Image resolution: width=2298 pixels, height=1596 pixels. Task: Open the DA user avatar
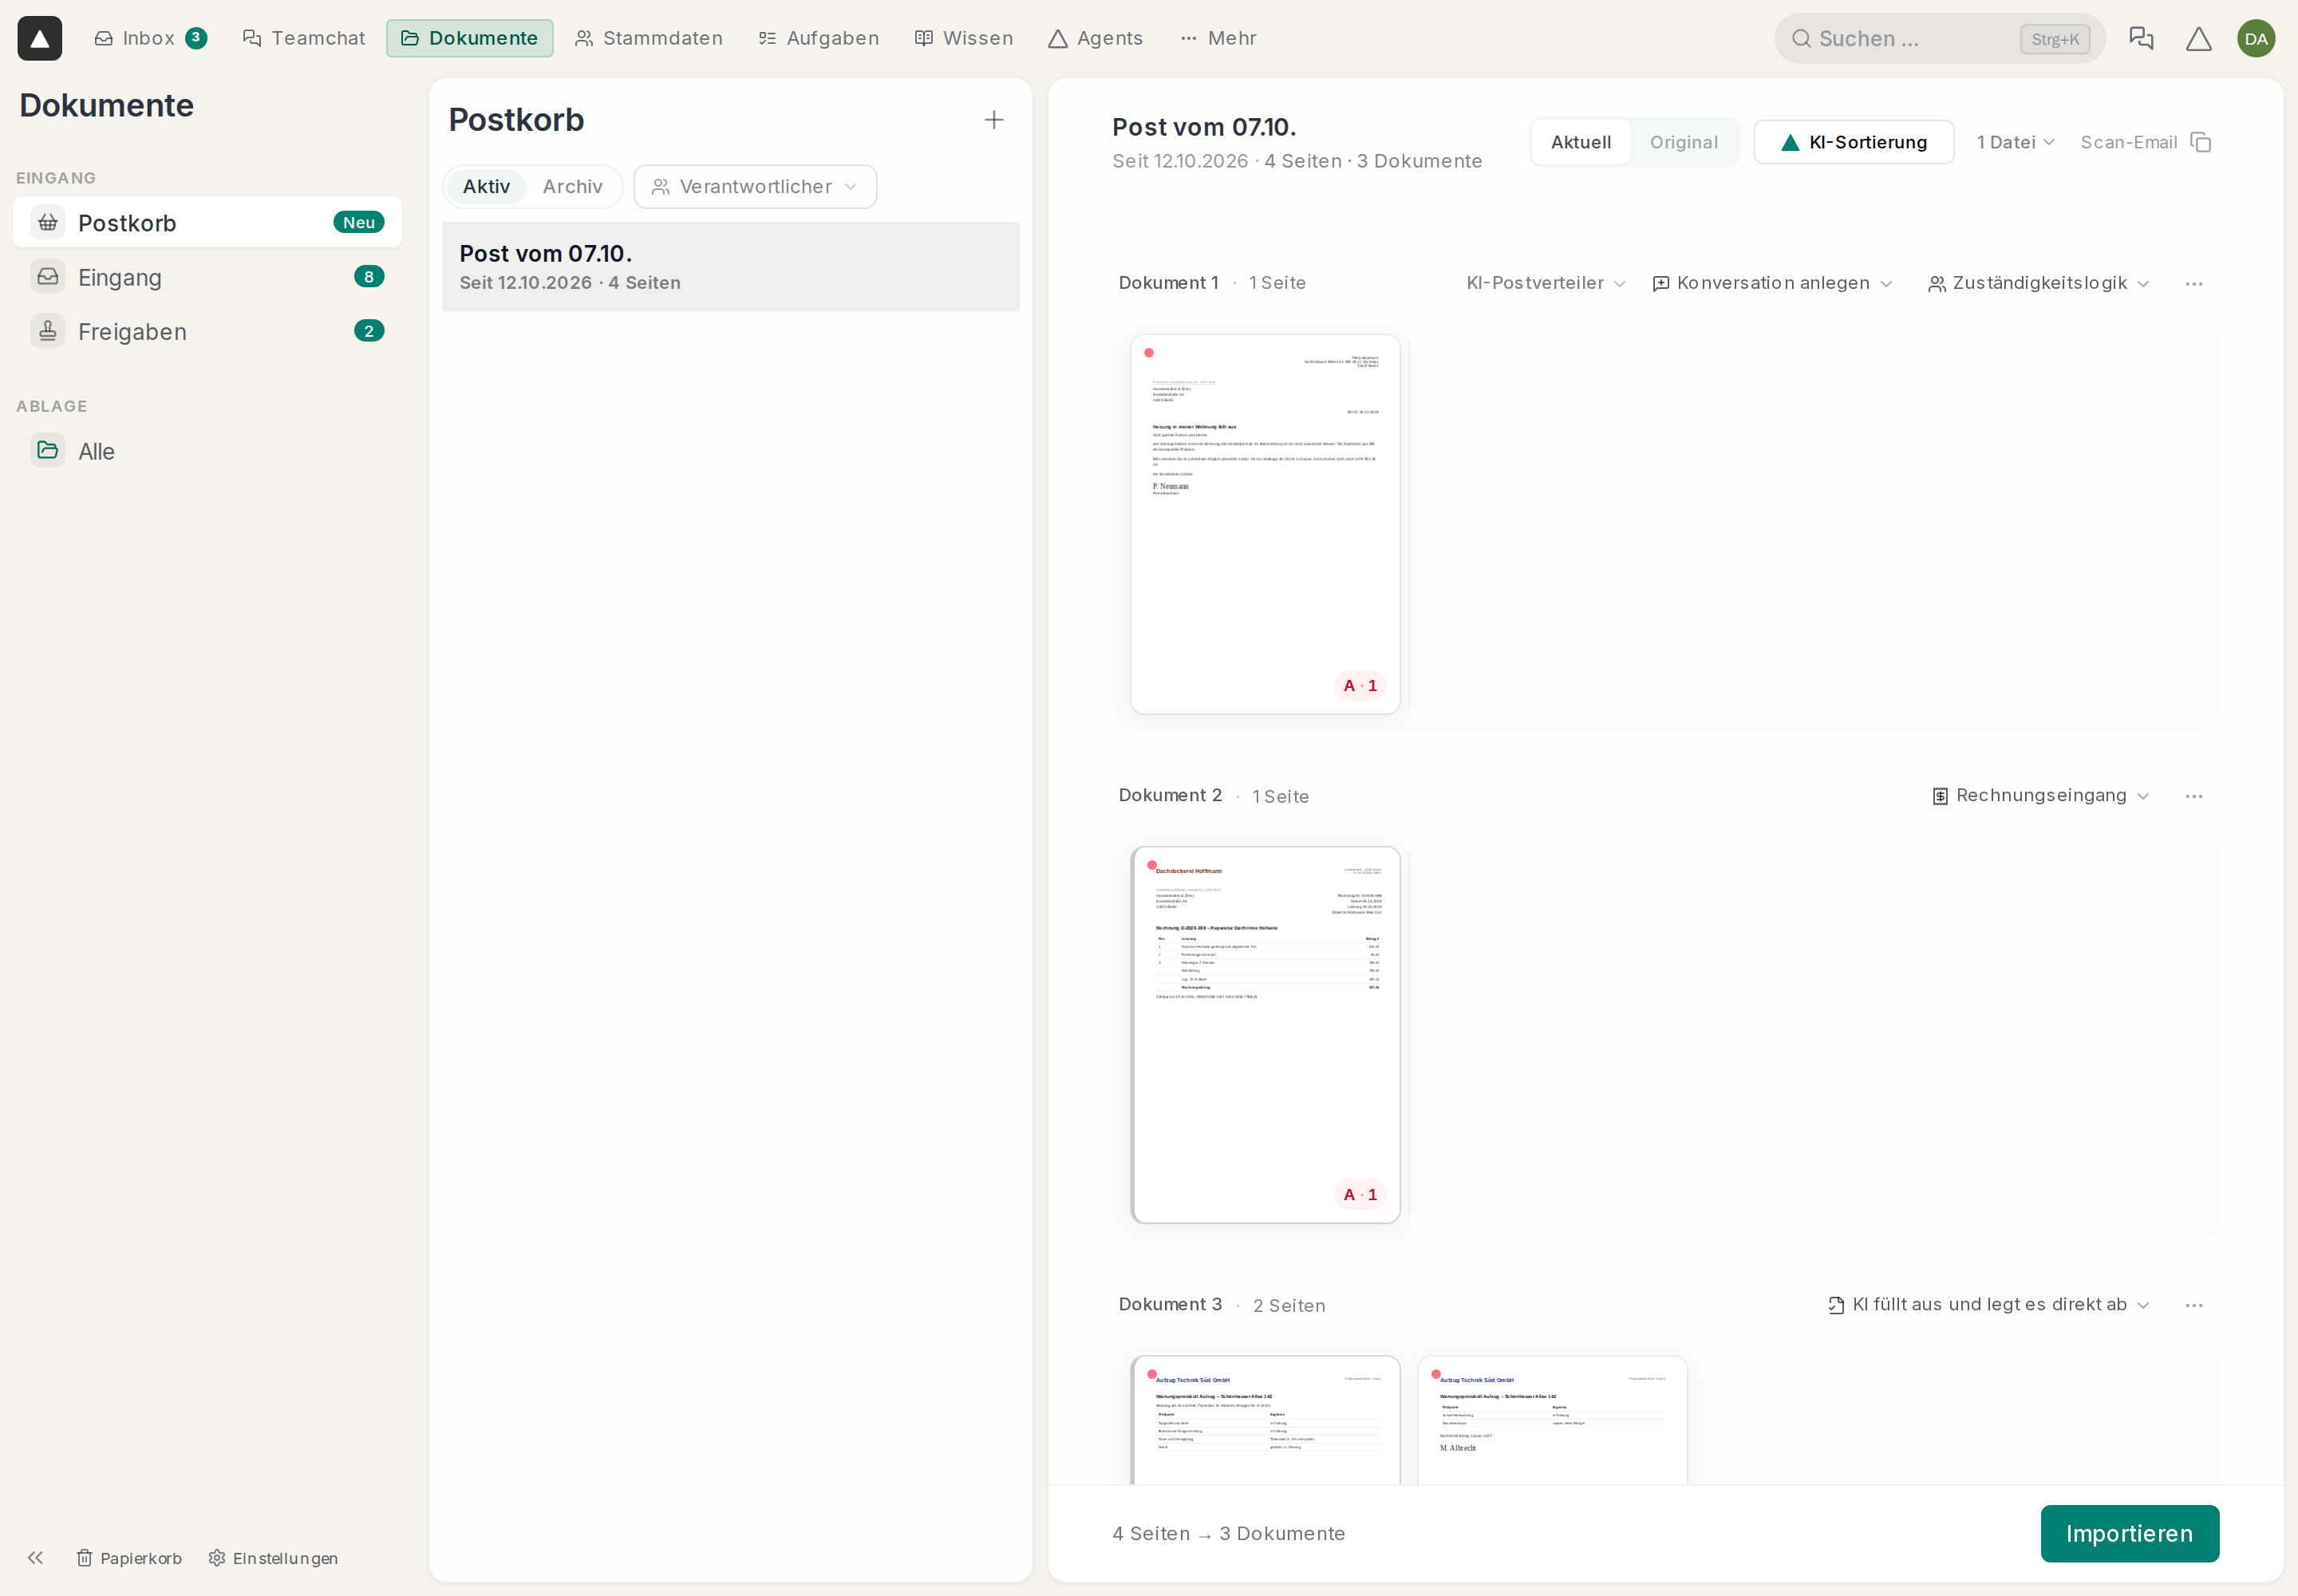point(2255,38)
